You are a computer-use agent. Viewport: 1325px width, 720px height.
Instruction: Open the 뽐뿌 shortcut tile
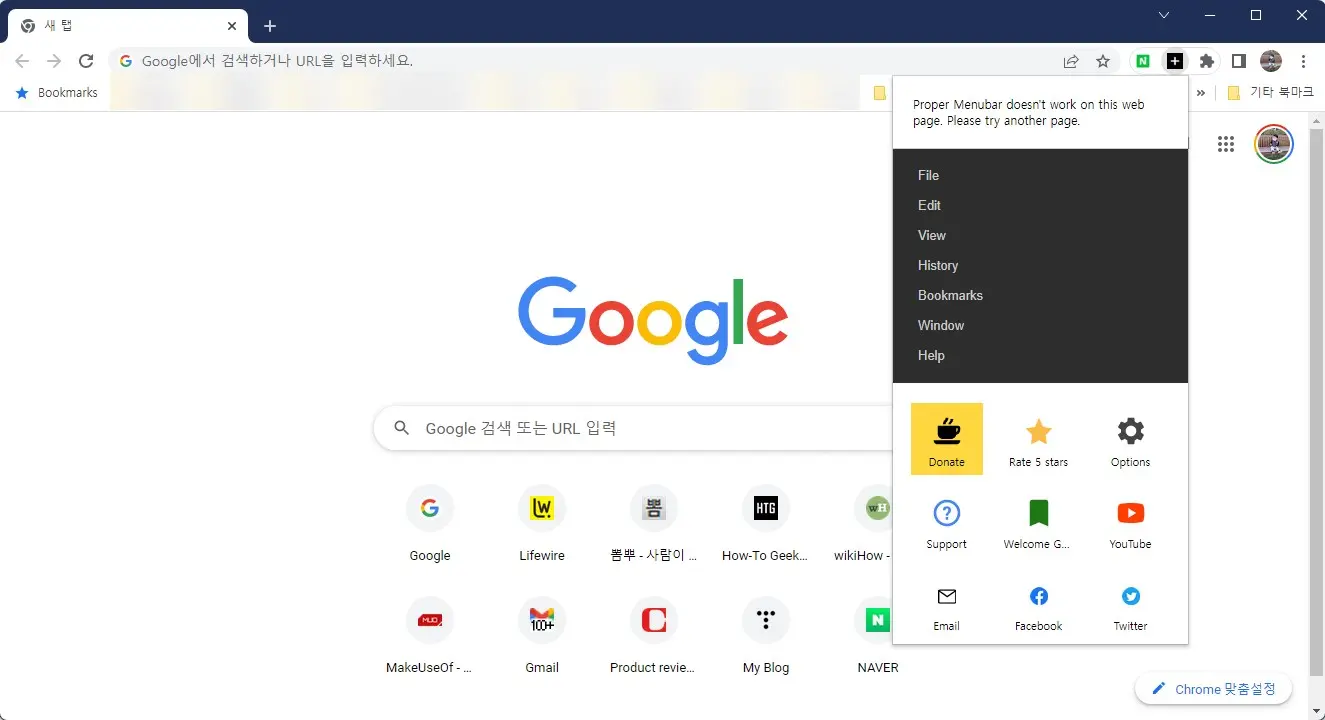pos(654,522)
